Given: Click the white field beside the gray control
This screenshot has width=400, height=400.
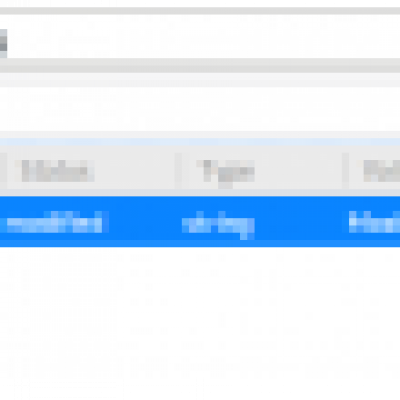Looking at the screenshot, I should click(203, 37).
